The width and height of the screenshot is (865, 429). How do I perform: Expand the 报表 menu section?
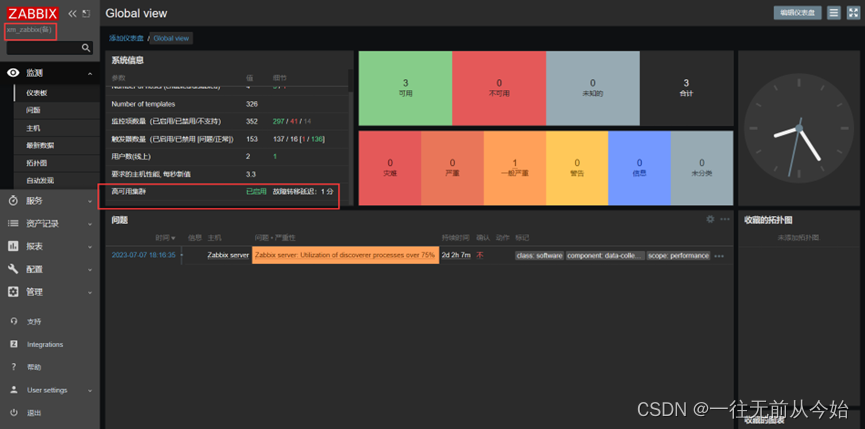(90, 247)
